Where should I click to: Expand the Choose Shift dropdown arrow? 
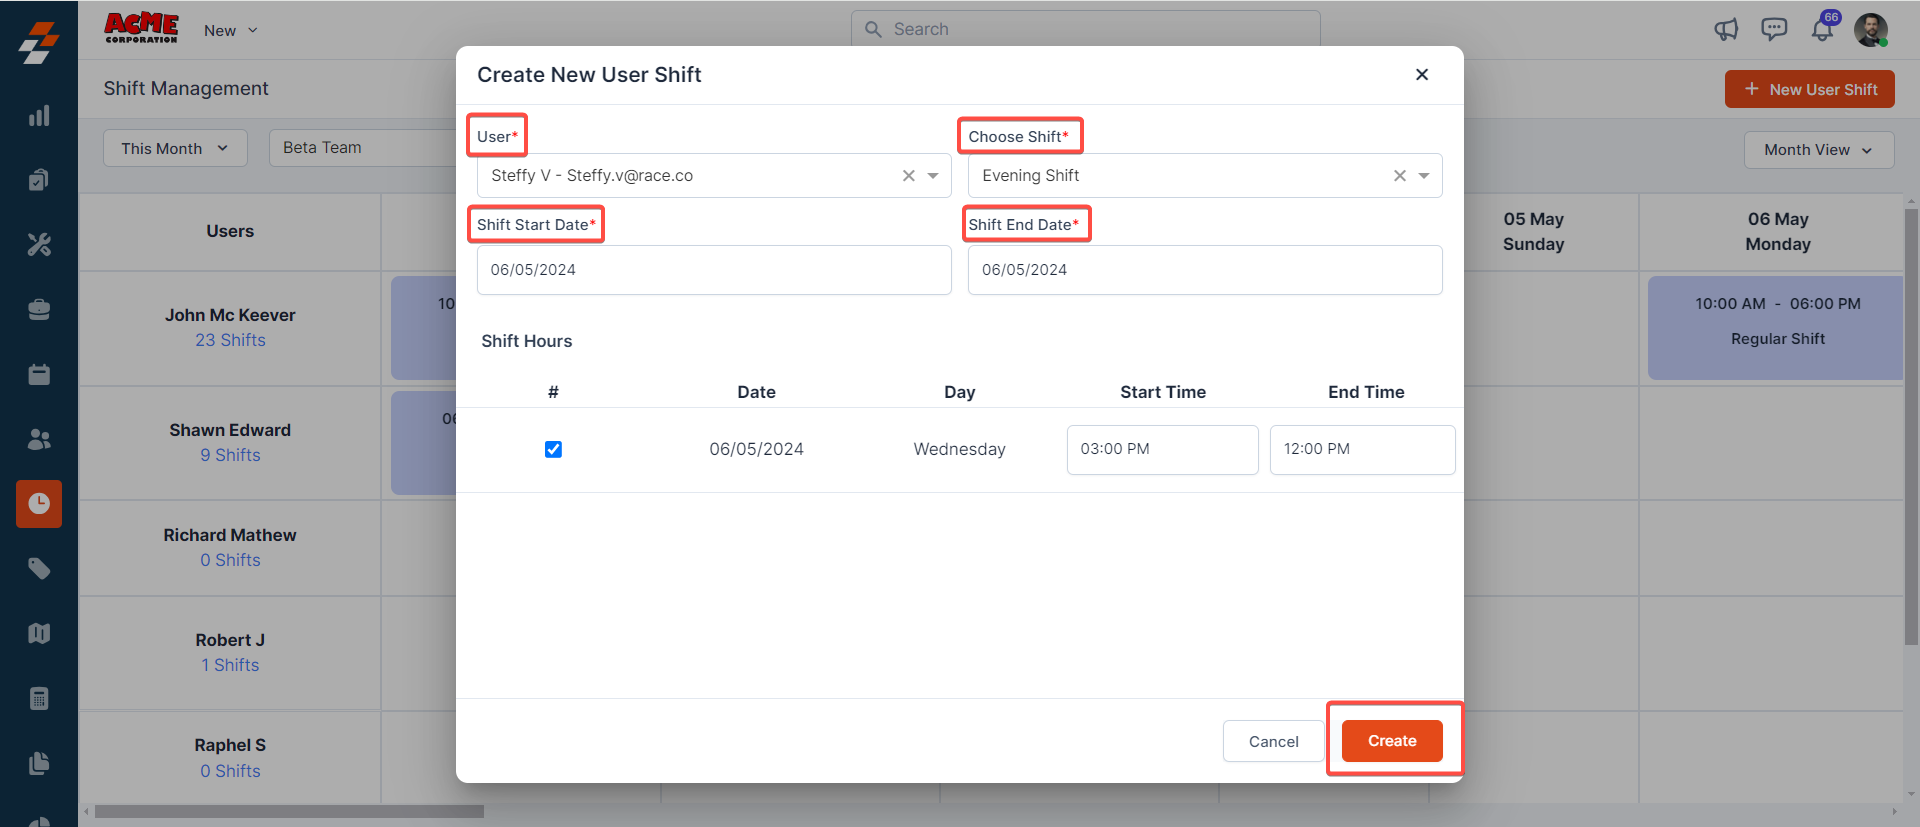1424,176
